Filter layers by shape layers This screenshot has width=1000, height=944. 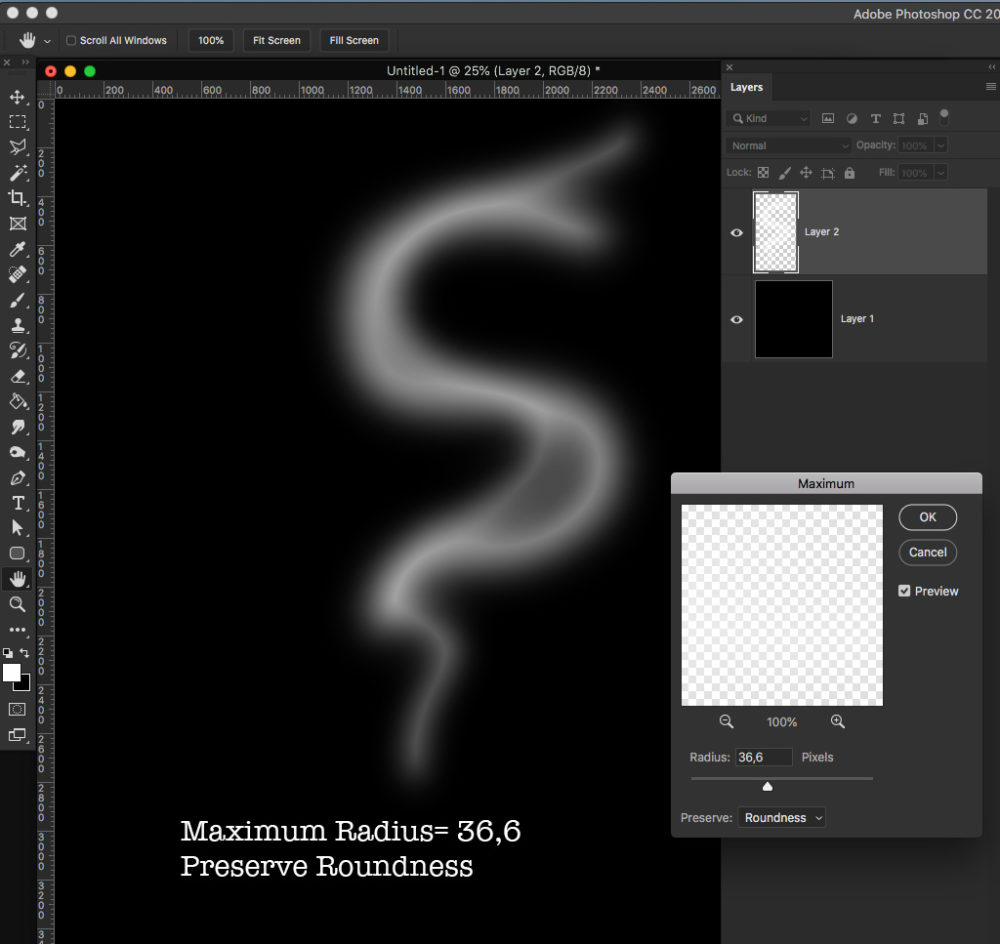pos(899,118)
